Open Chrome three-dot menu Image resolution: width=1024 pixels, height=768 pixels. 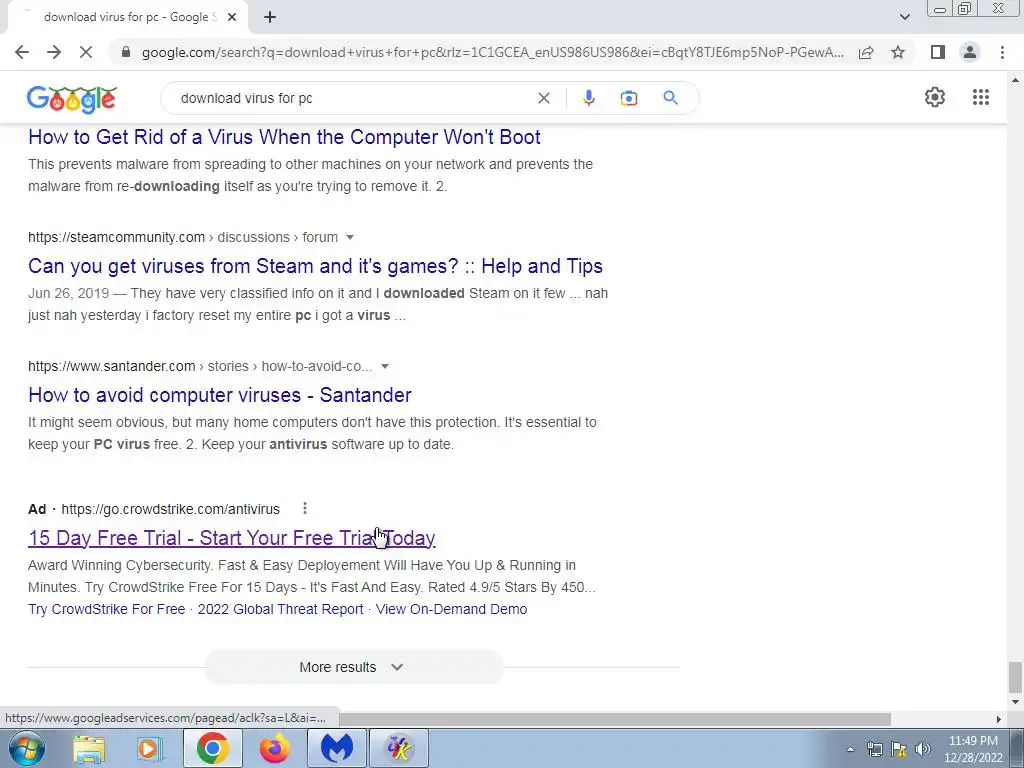1002,52
